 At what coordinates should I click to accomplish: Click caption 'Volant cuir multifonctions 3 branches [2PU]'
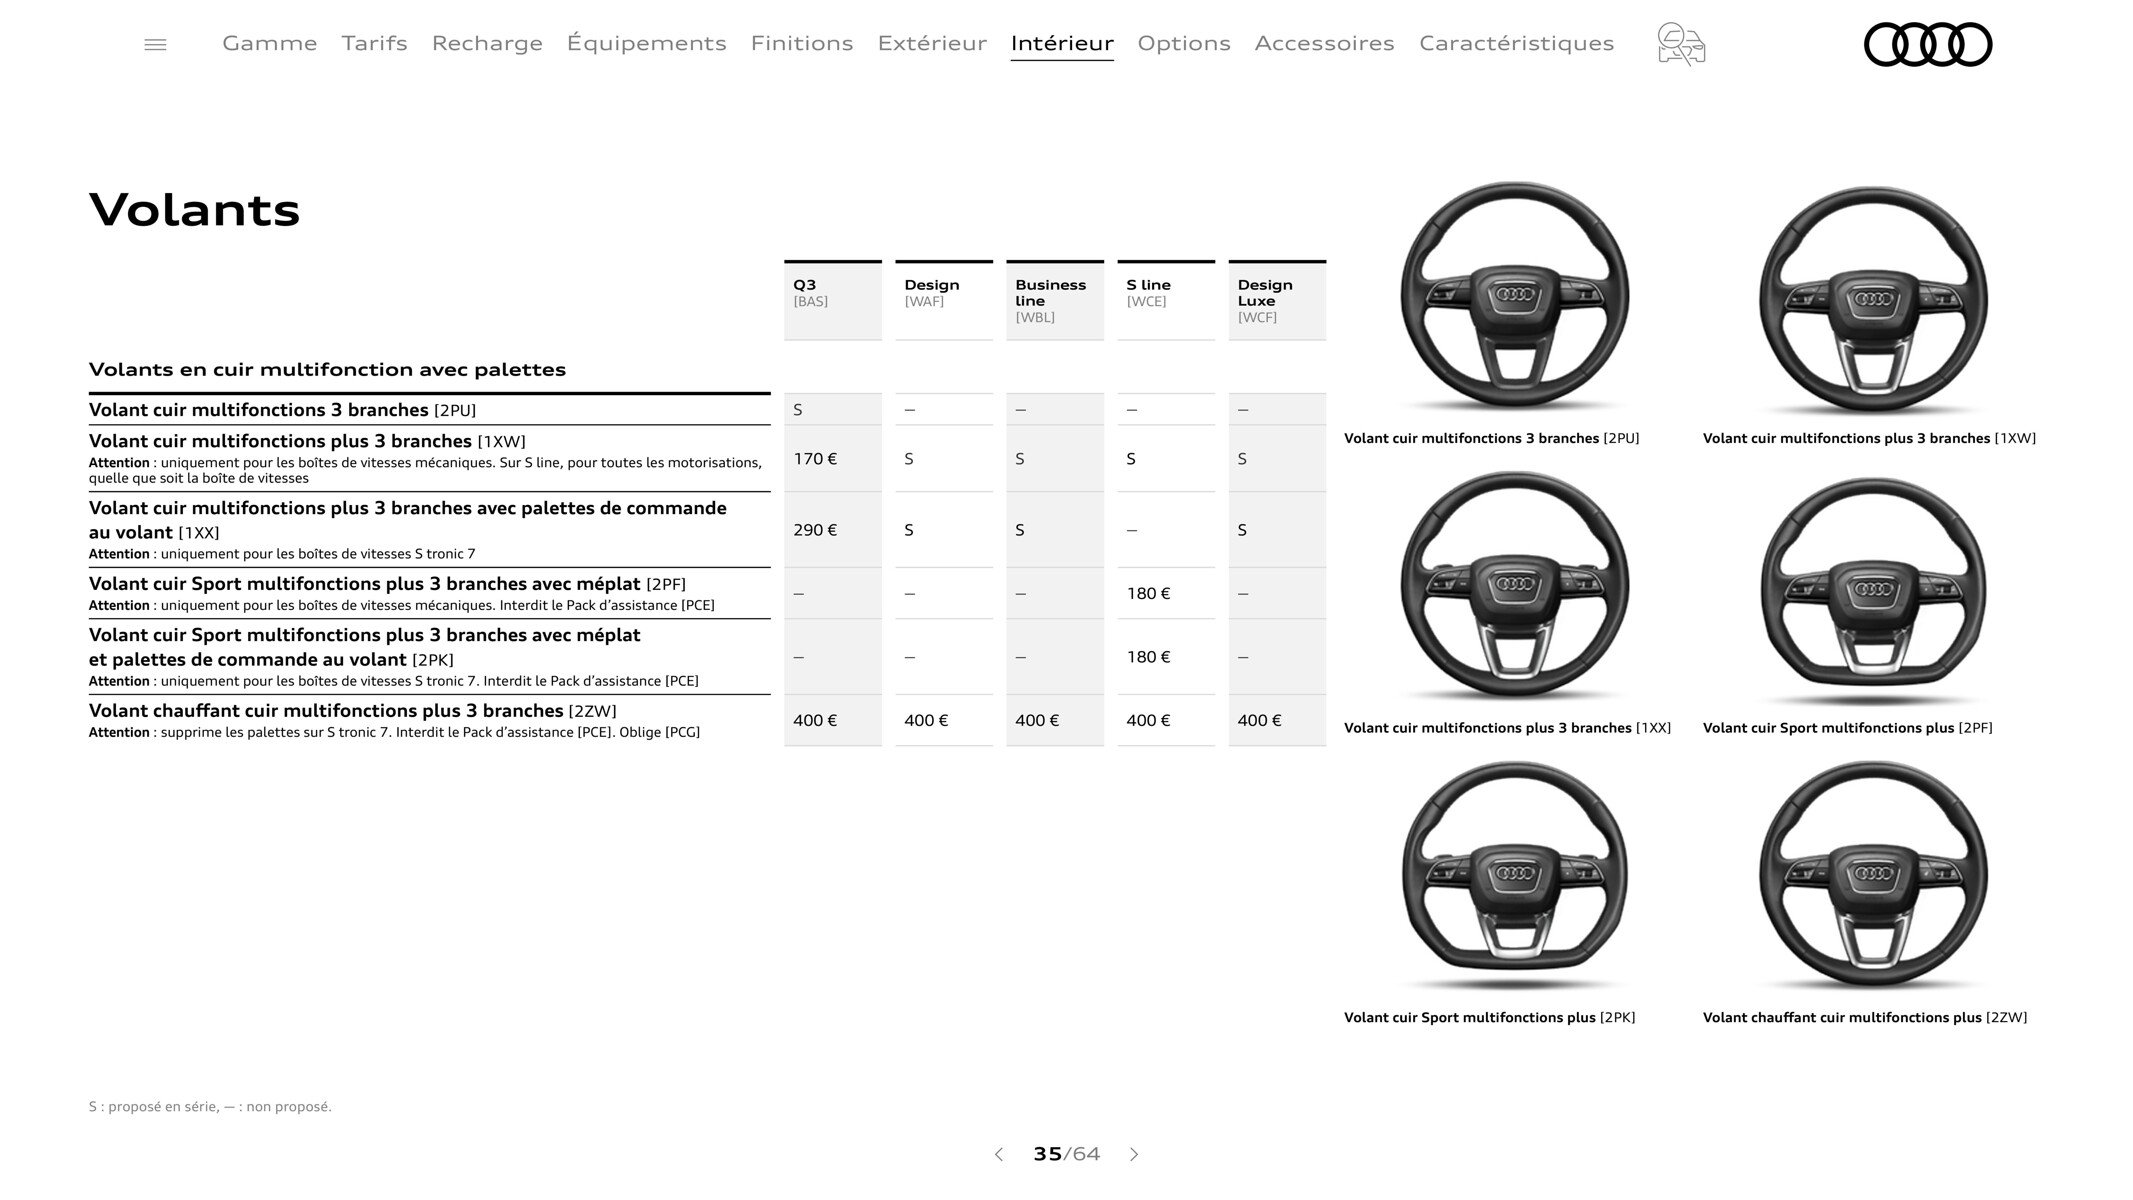(1491, 438)
